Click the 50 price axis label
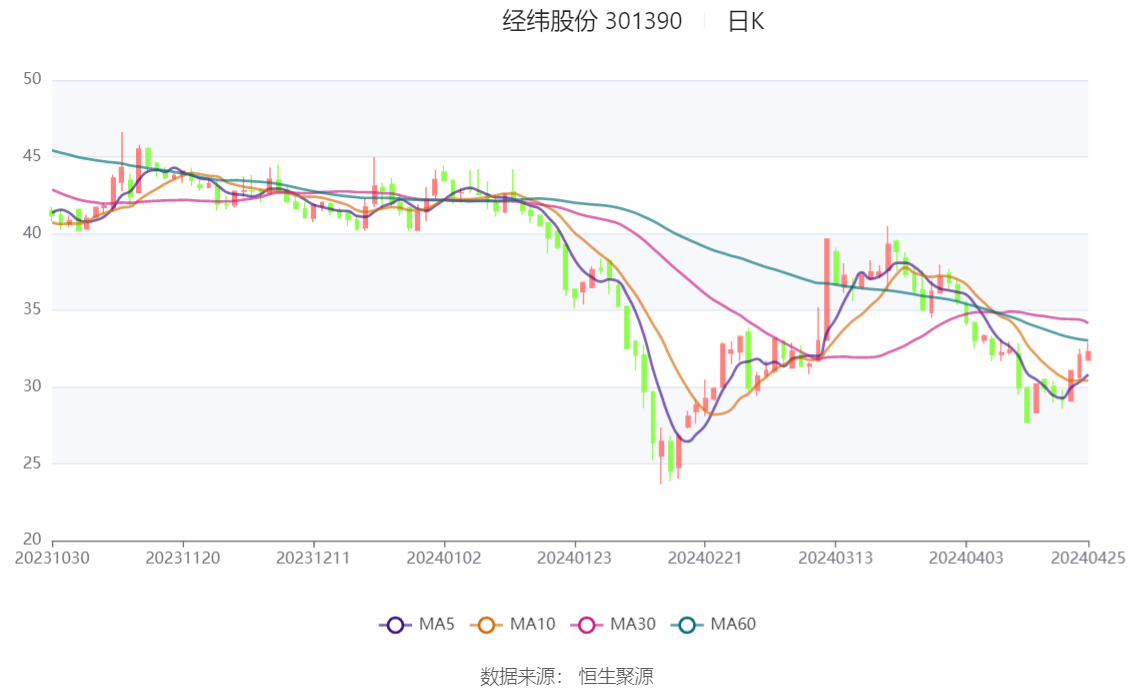 click(x=32, y=79)
